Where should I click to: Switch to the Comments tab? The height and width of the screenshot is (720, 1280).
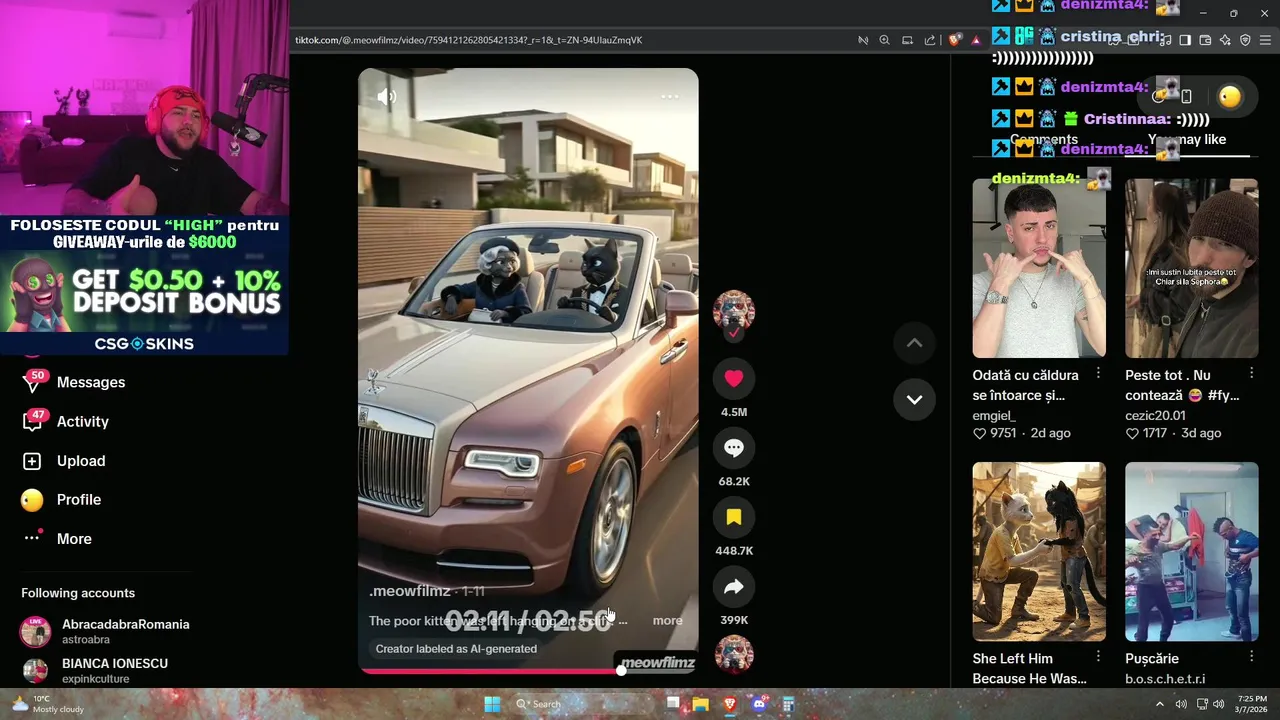1044,140
